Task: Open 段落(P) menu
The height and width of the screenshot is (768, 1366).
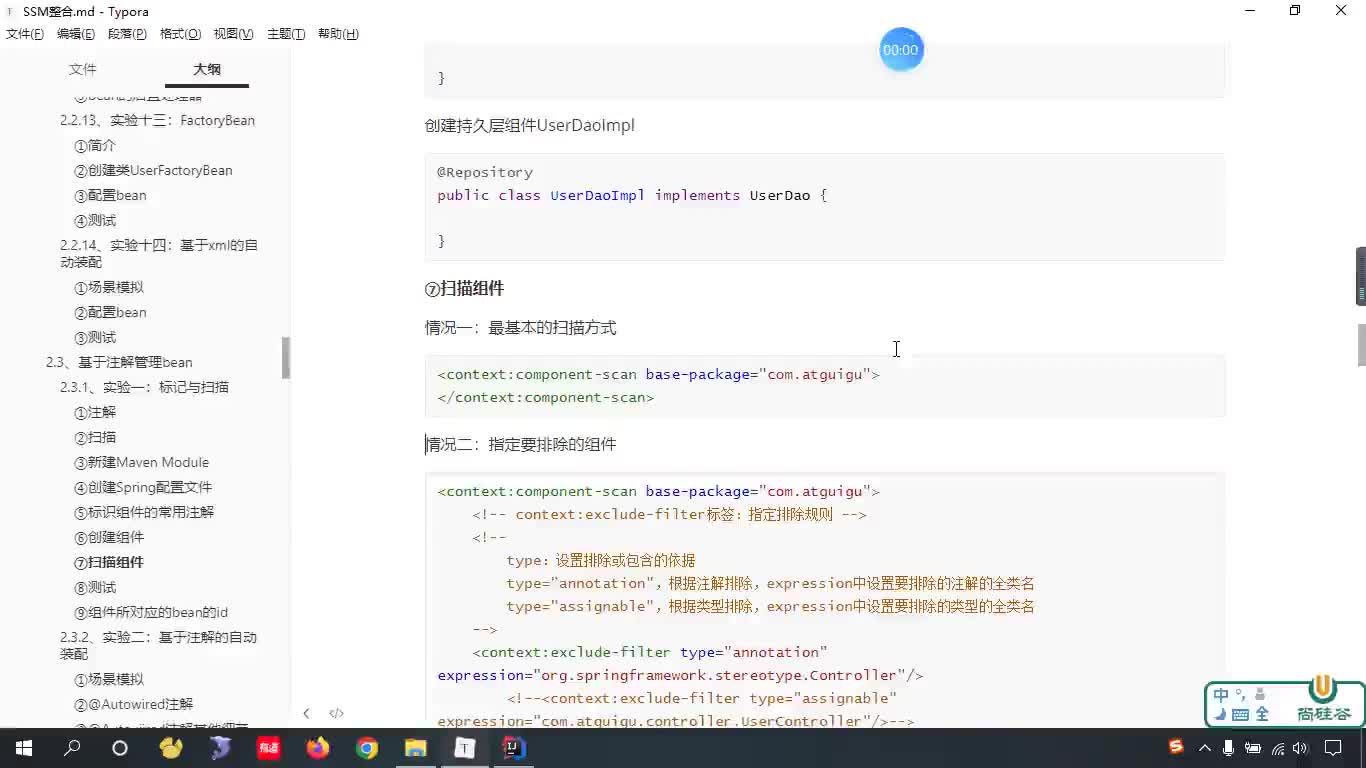Action: (127, 34)
